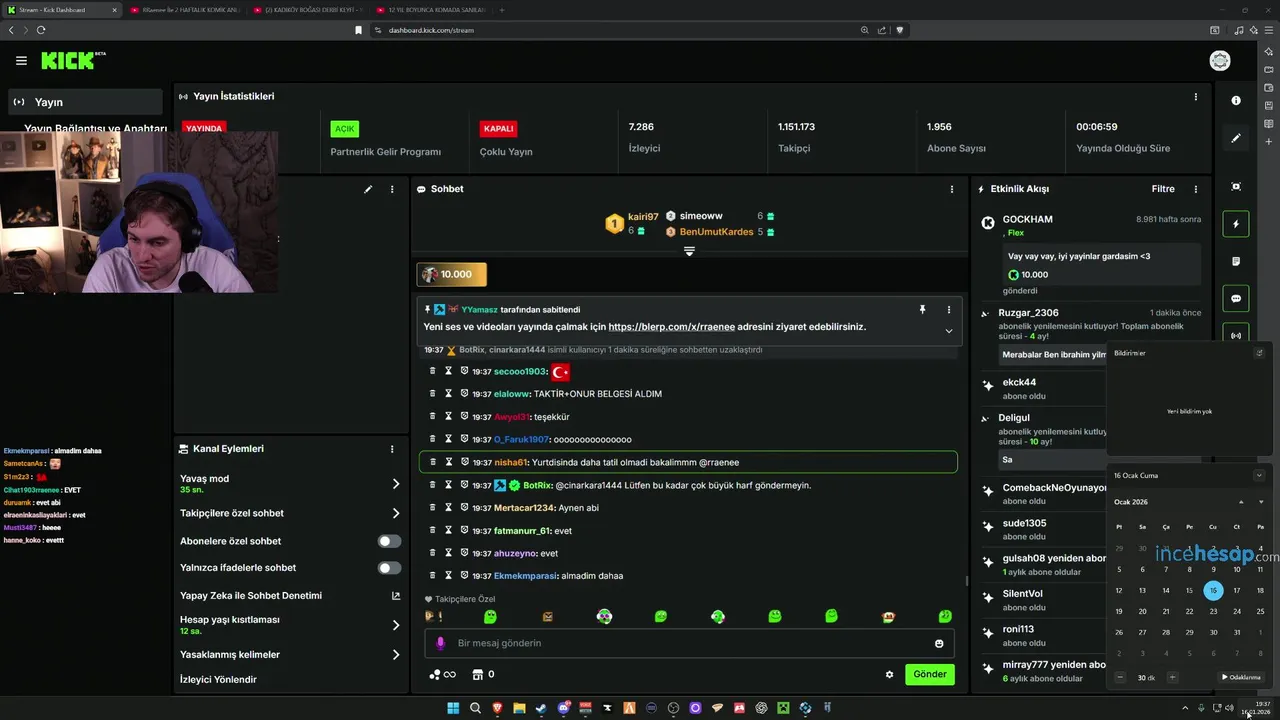The width and height of the screenshot is (1280, 720).
Task: Open the emoji picker in message box
Action: 939,643
